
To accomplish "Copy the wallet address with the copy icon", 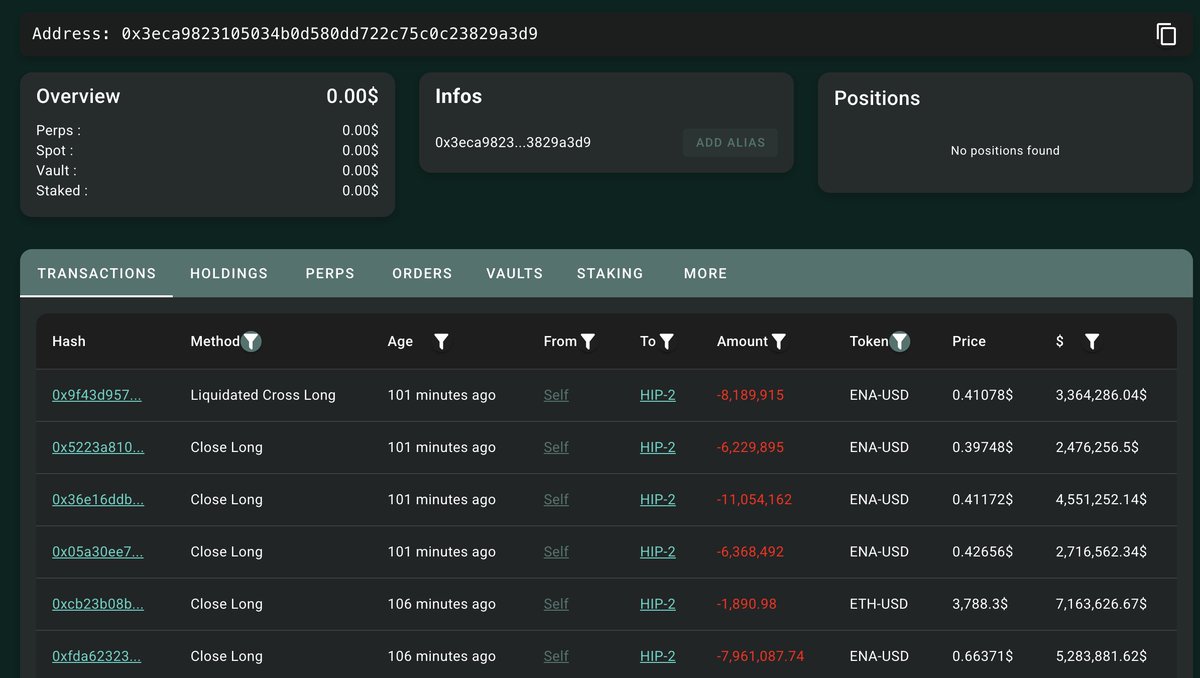I will [1166, 34].
